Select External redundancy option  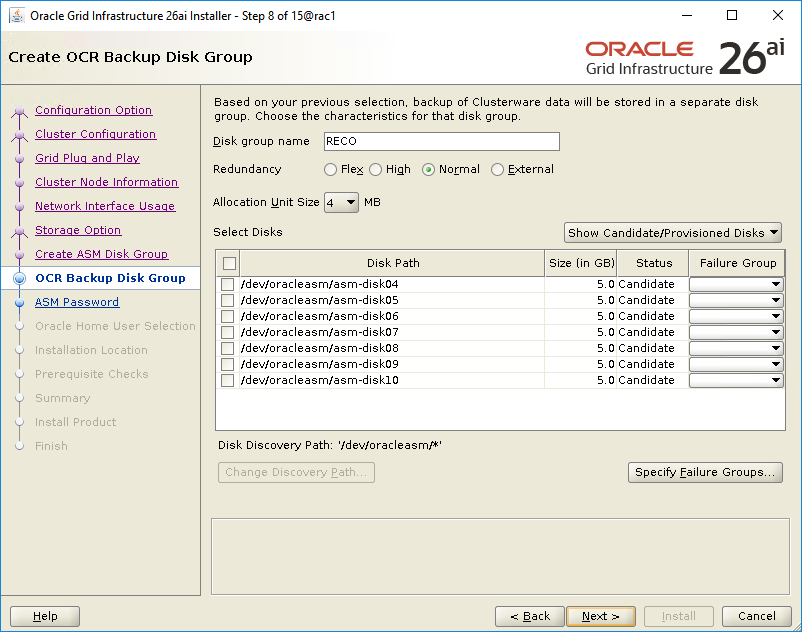coord(497,170)
